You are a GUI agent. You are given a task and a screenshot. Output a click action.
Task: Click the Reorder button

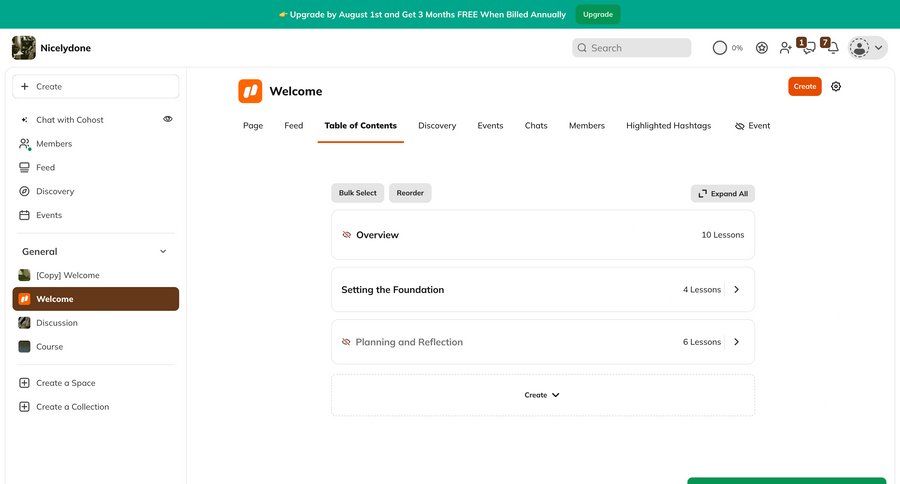(x=410, y=193)
